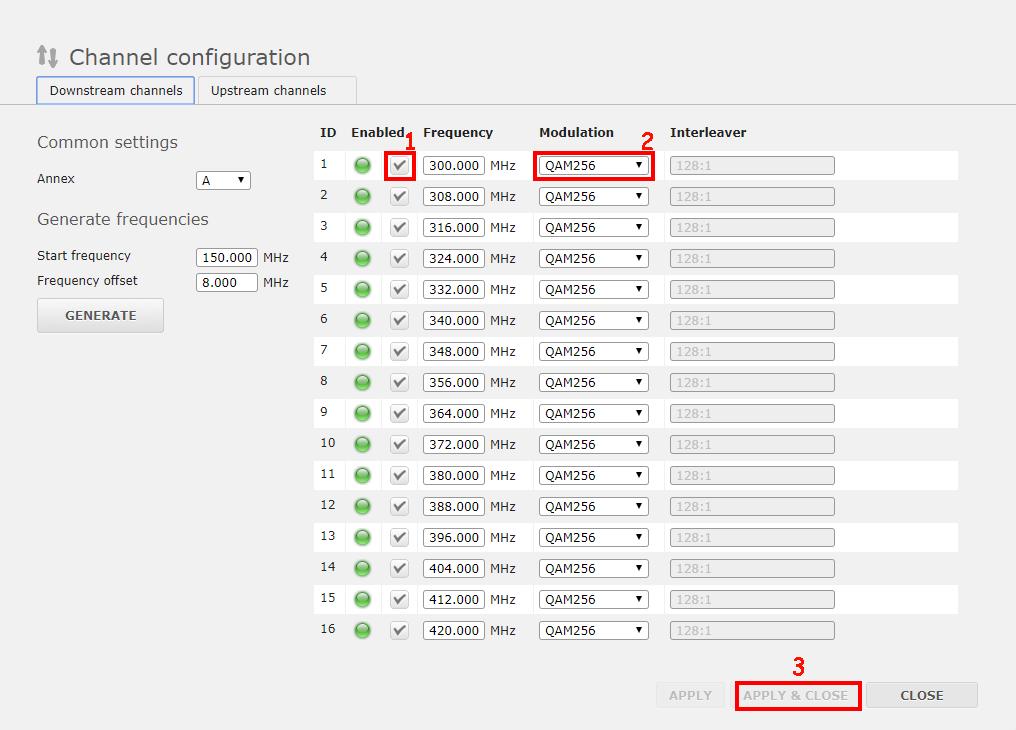
Task: Click the 420.000 MHz frequency field
Action: point(454,630)
